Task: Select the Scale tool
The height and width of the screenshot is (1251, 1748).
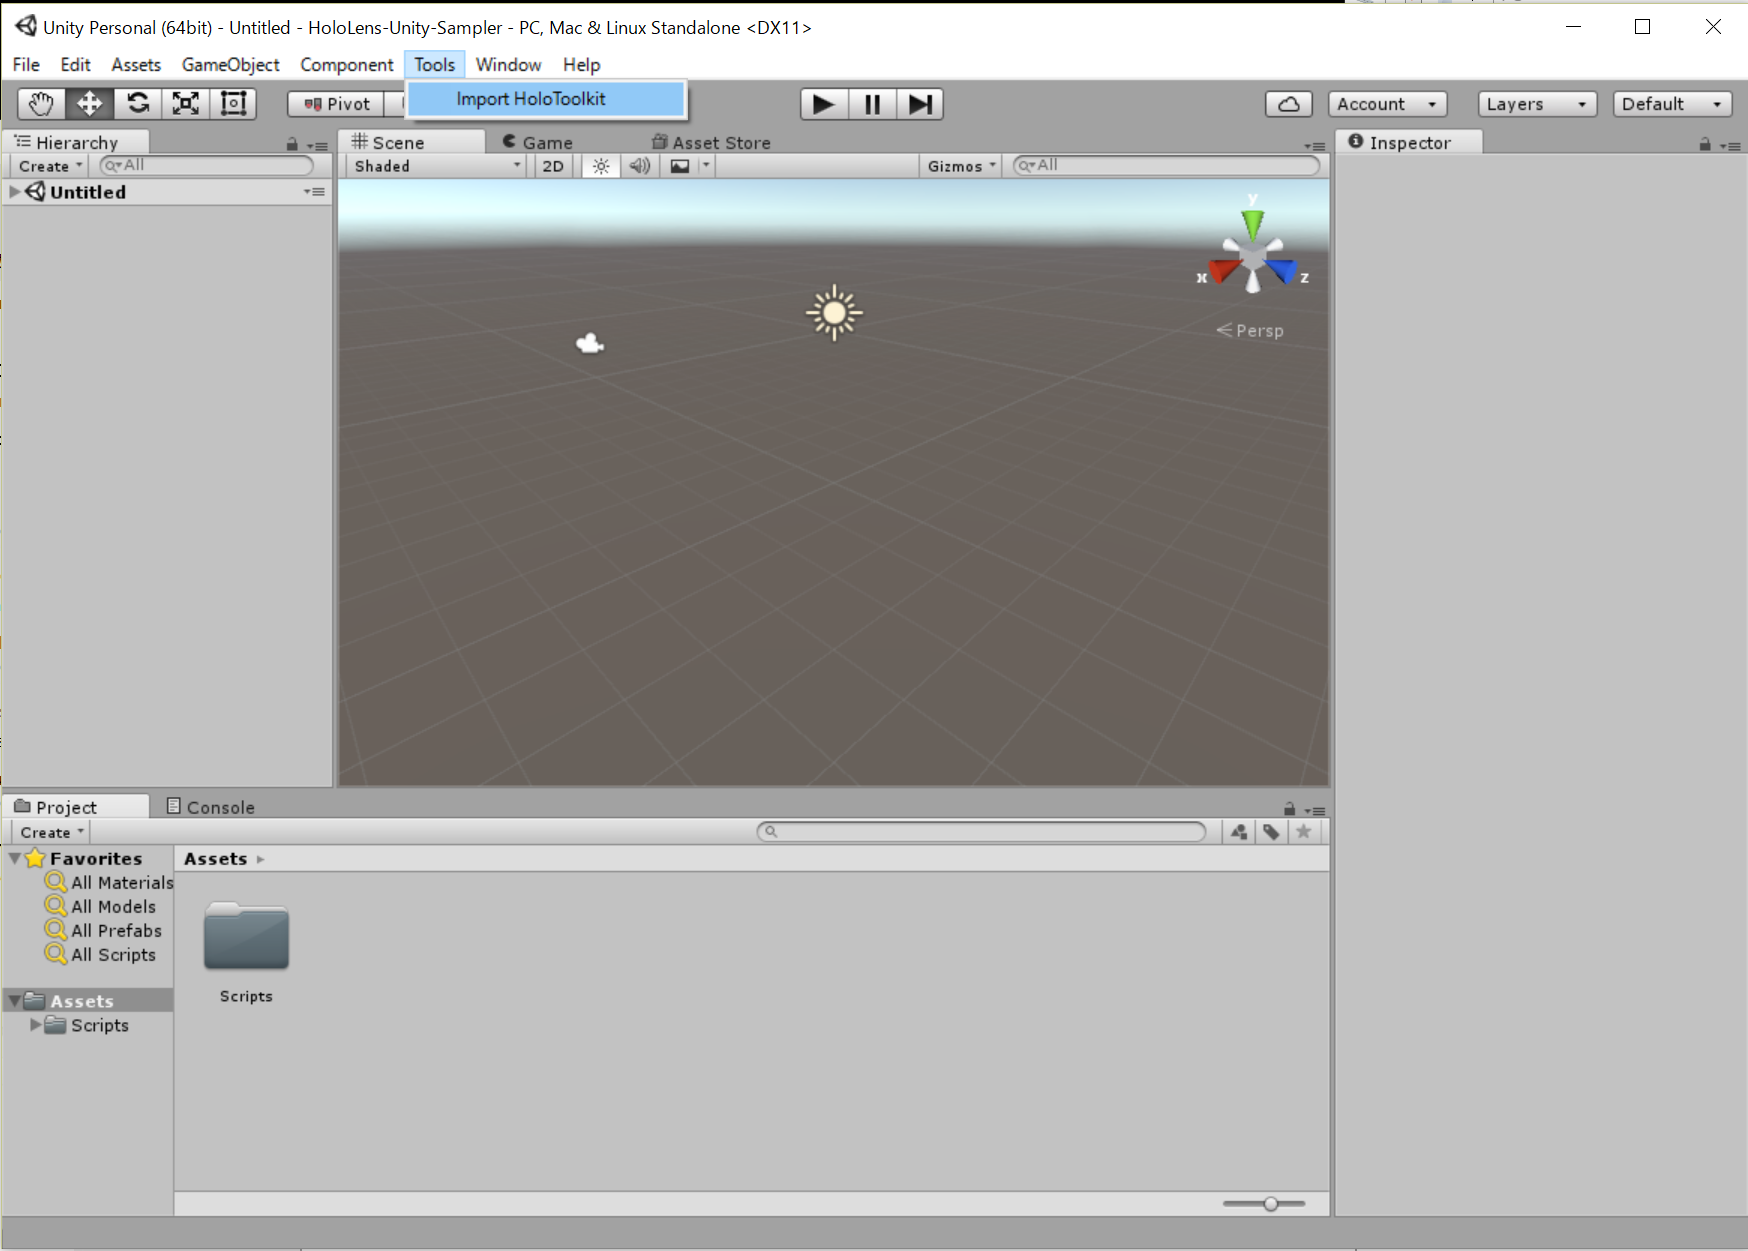Action: [186, 104]
